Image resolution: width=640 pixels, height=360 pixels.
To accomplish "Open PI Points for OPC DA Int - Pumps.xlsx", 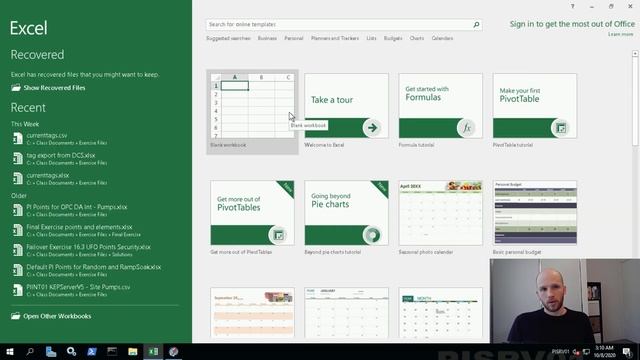I will point(69,210).
